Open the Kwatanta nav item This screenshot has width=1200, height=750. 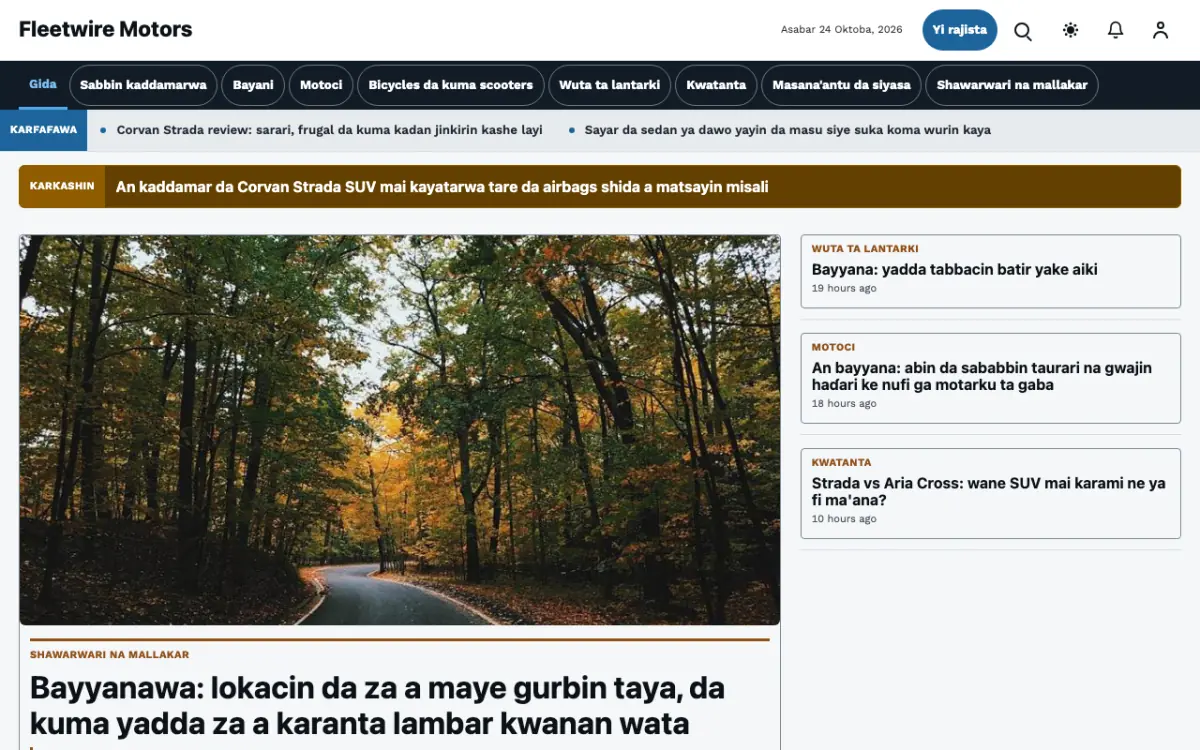click(x=716, y=85)
